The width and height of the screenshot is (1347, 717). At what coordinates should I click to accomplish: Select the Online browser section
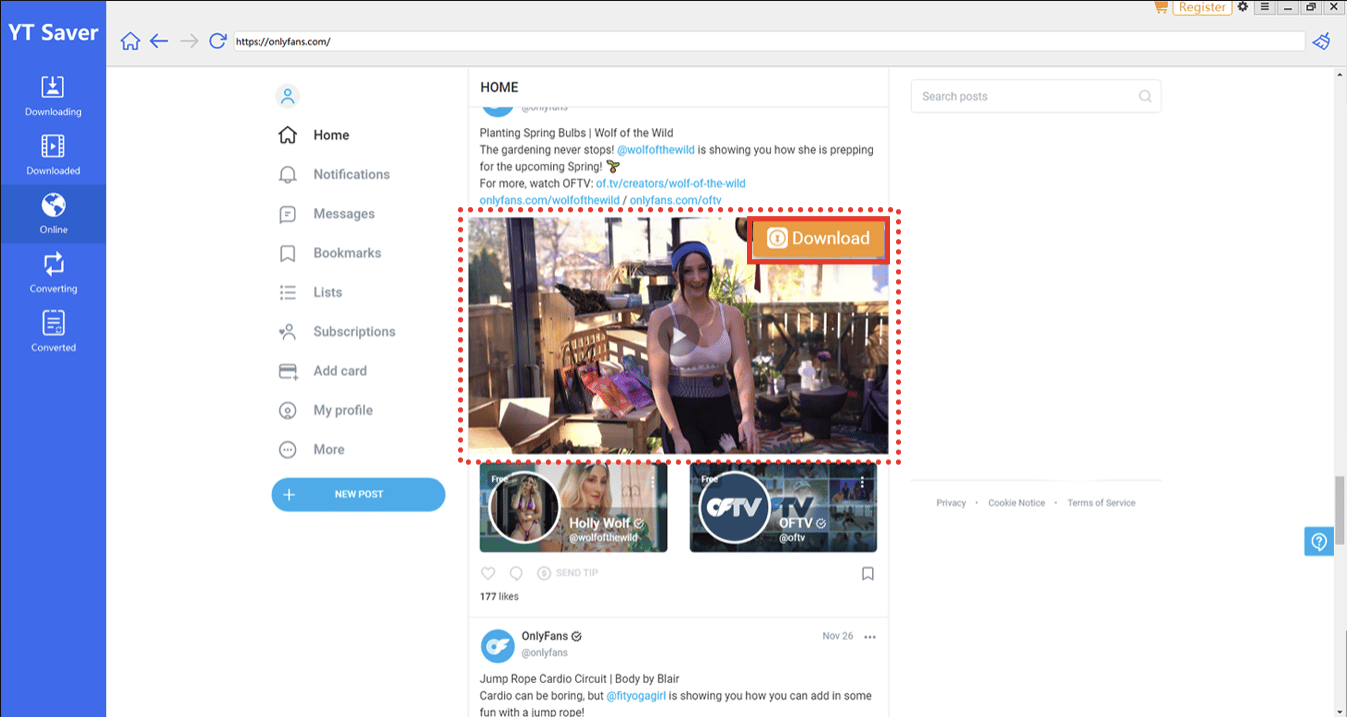coord(53,214)
